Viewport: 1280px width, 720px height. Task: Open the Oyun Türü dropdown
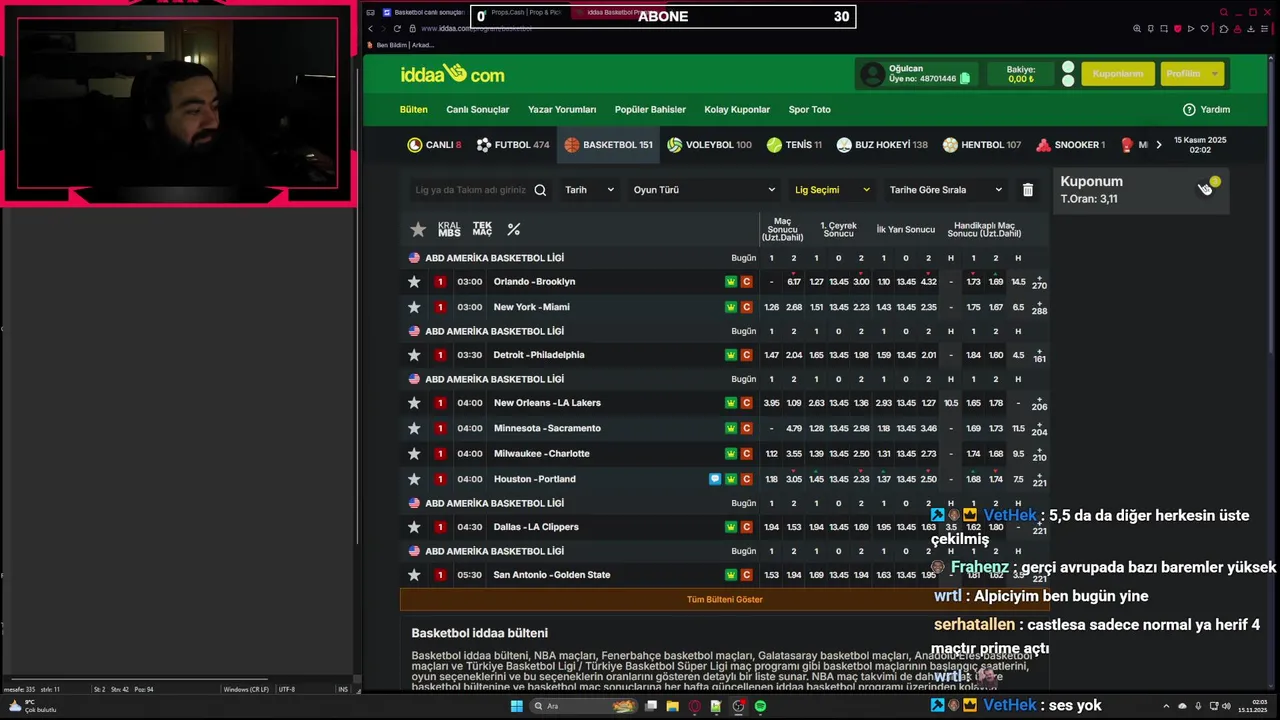pyautogui.click(x=704, y=190)
